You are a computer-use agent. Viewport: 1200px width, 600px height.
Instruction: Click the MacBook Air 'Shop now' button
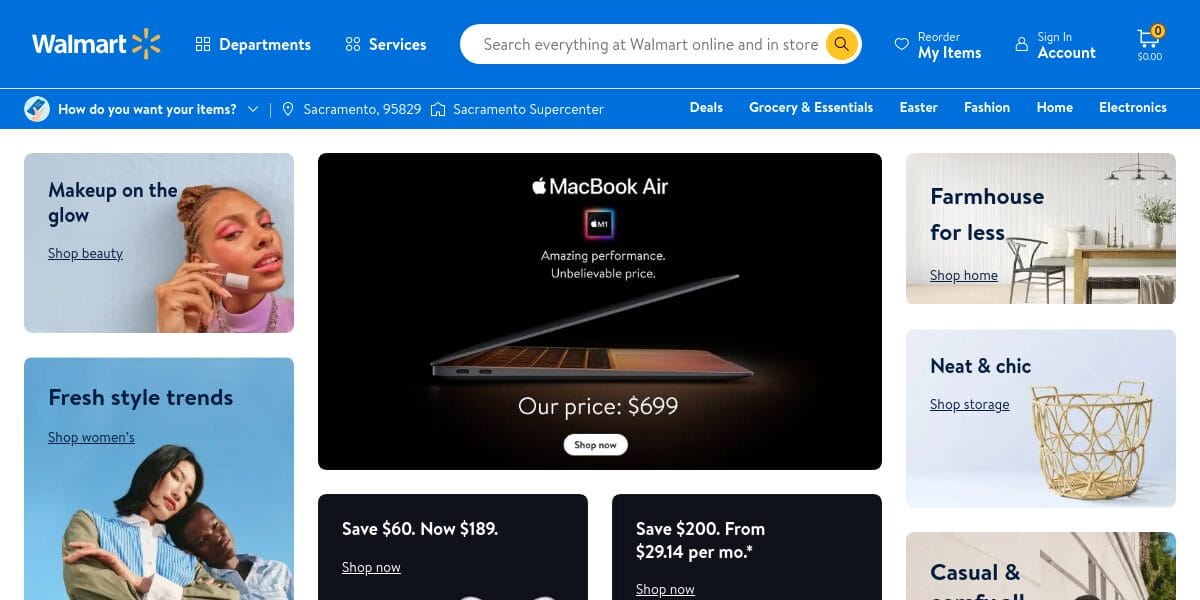pos(596,445)
